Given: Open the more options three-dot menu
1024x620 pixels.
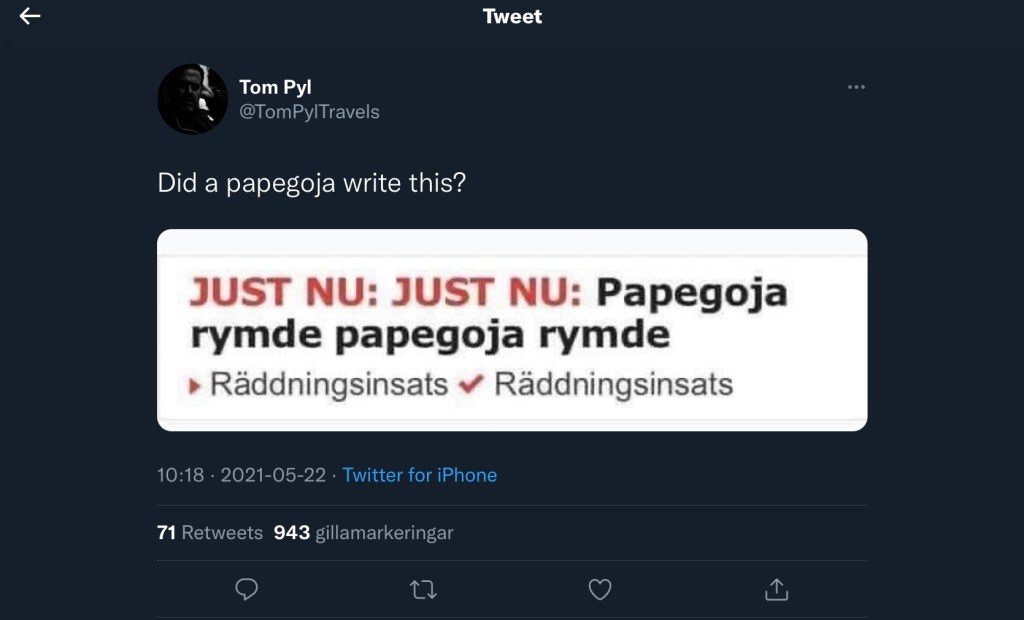Looking at the screenshot, I should 856,87.
